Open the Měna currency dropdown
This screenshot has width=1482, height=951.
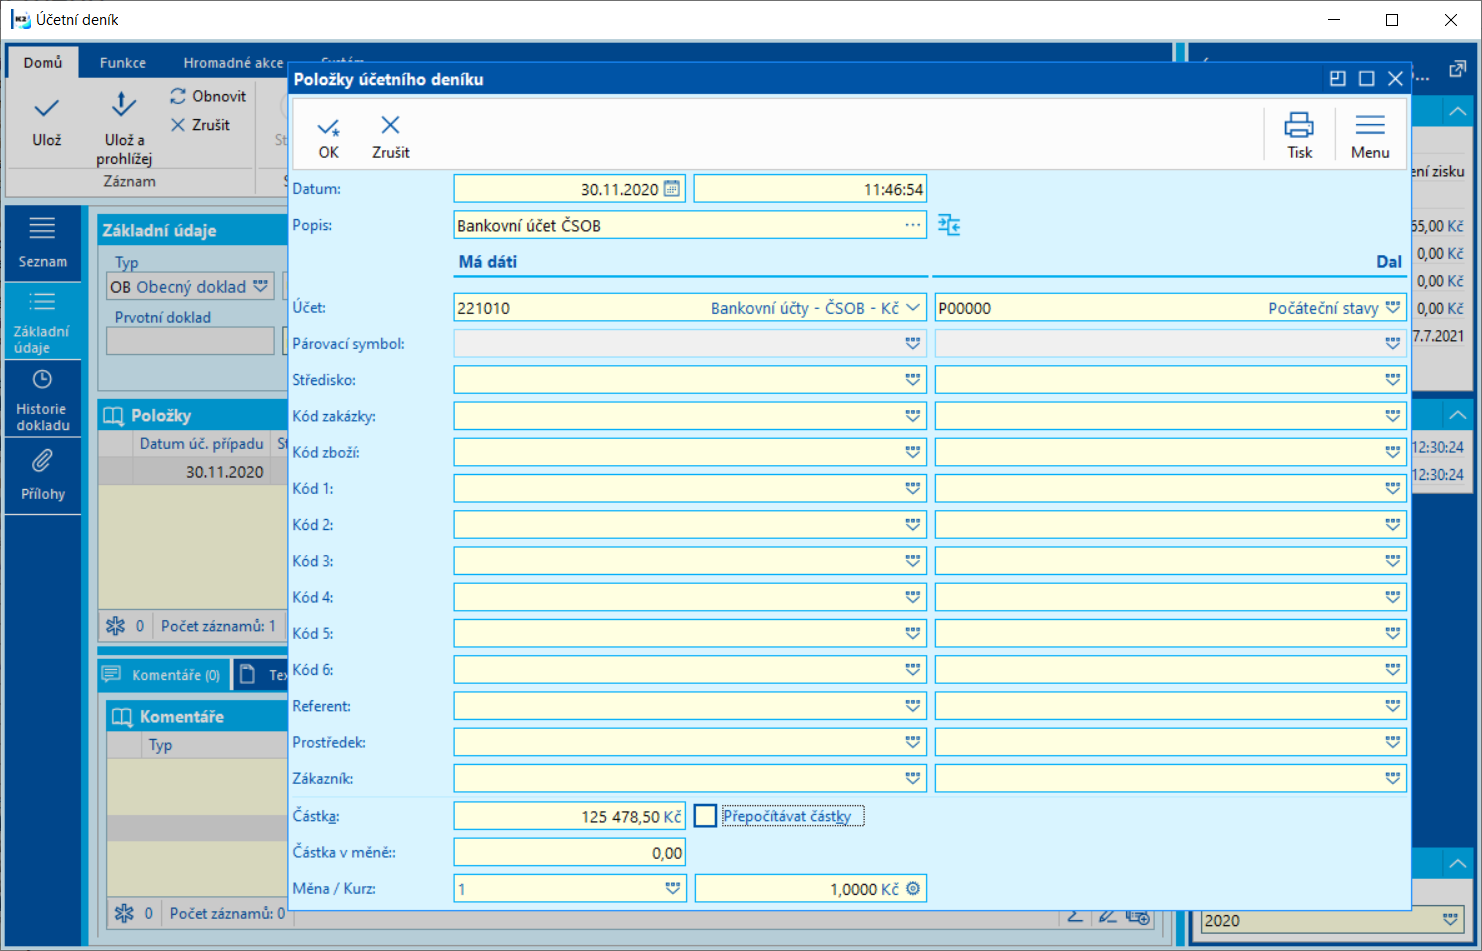point(673,889)
